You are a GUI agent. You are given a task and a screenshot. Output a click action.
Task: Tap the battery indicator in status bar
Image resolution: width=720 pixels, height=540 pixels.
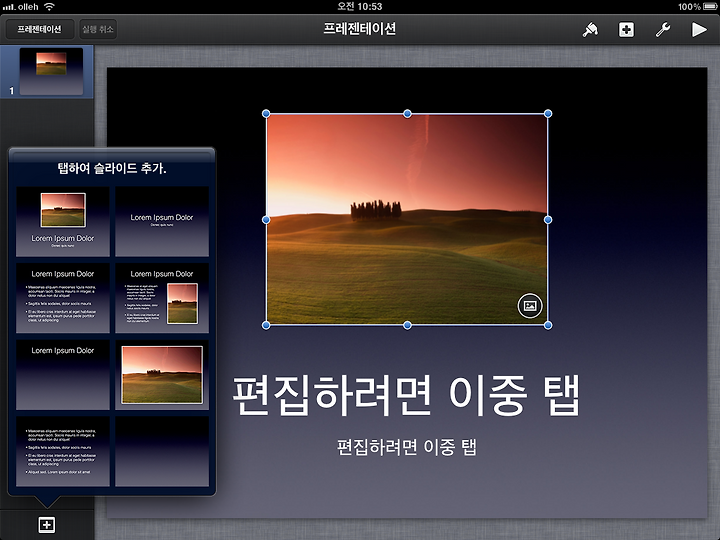(710, 6)
